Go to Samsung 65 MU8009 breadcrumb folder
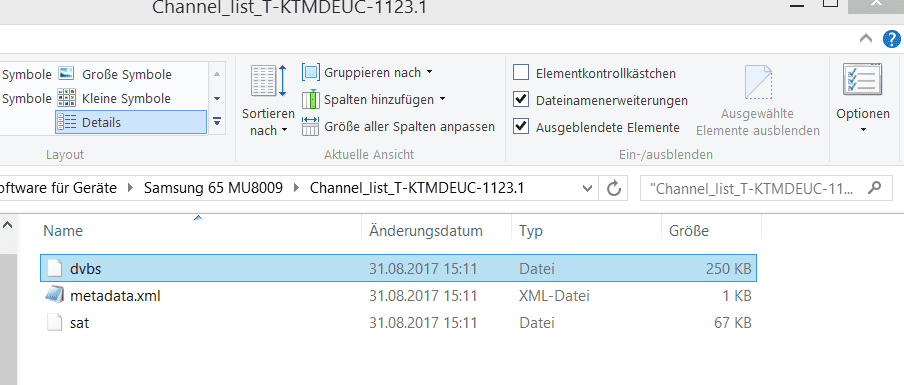The image size is (904, 385). coord(213,188)
